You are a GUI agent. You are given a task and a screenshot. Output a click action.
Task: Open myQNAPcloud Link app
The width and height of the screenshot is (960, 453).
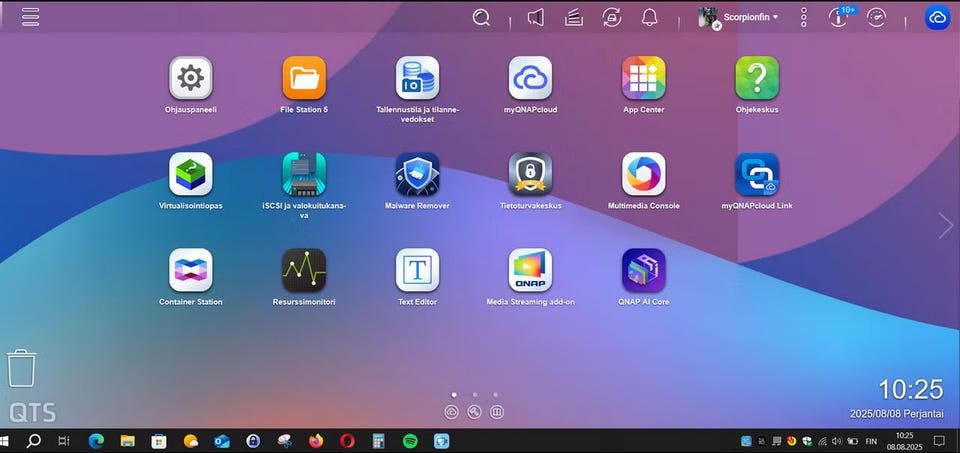[757, 174]
